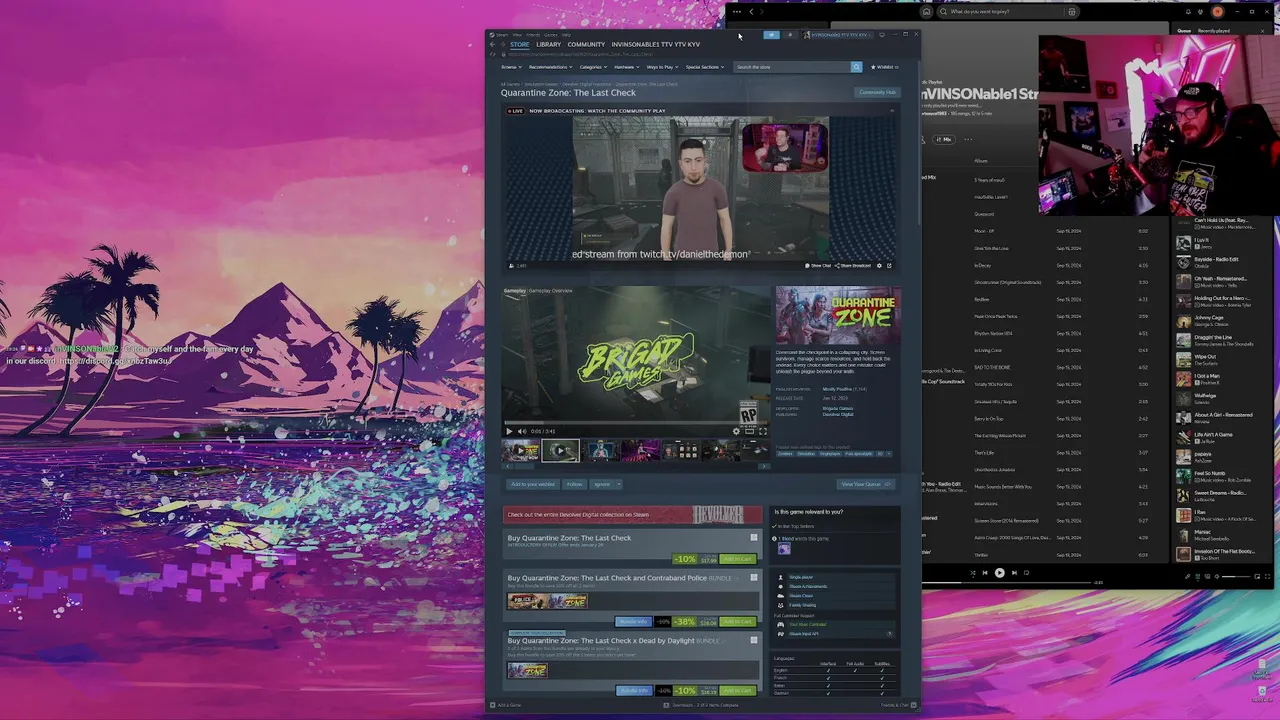Click trailer progress bar
The height and width of the screenshot is (720, 1280).
click(636, 423)
